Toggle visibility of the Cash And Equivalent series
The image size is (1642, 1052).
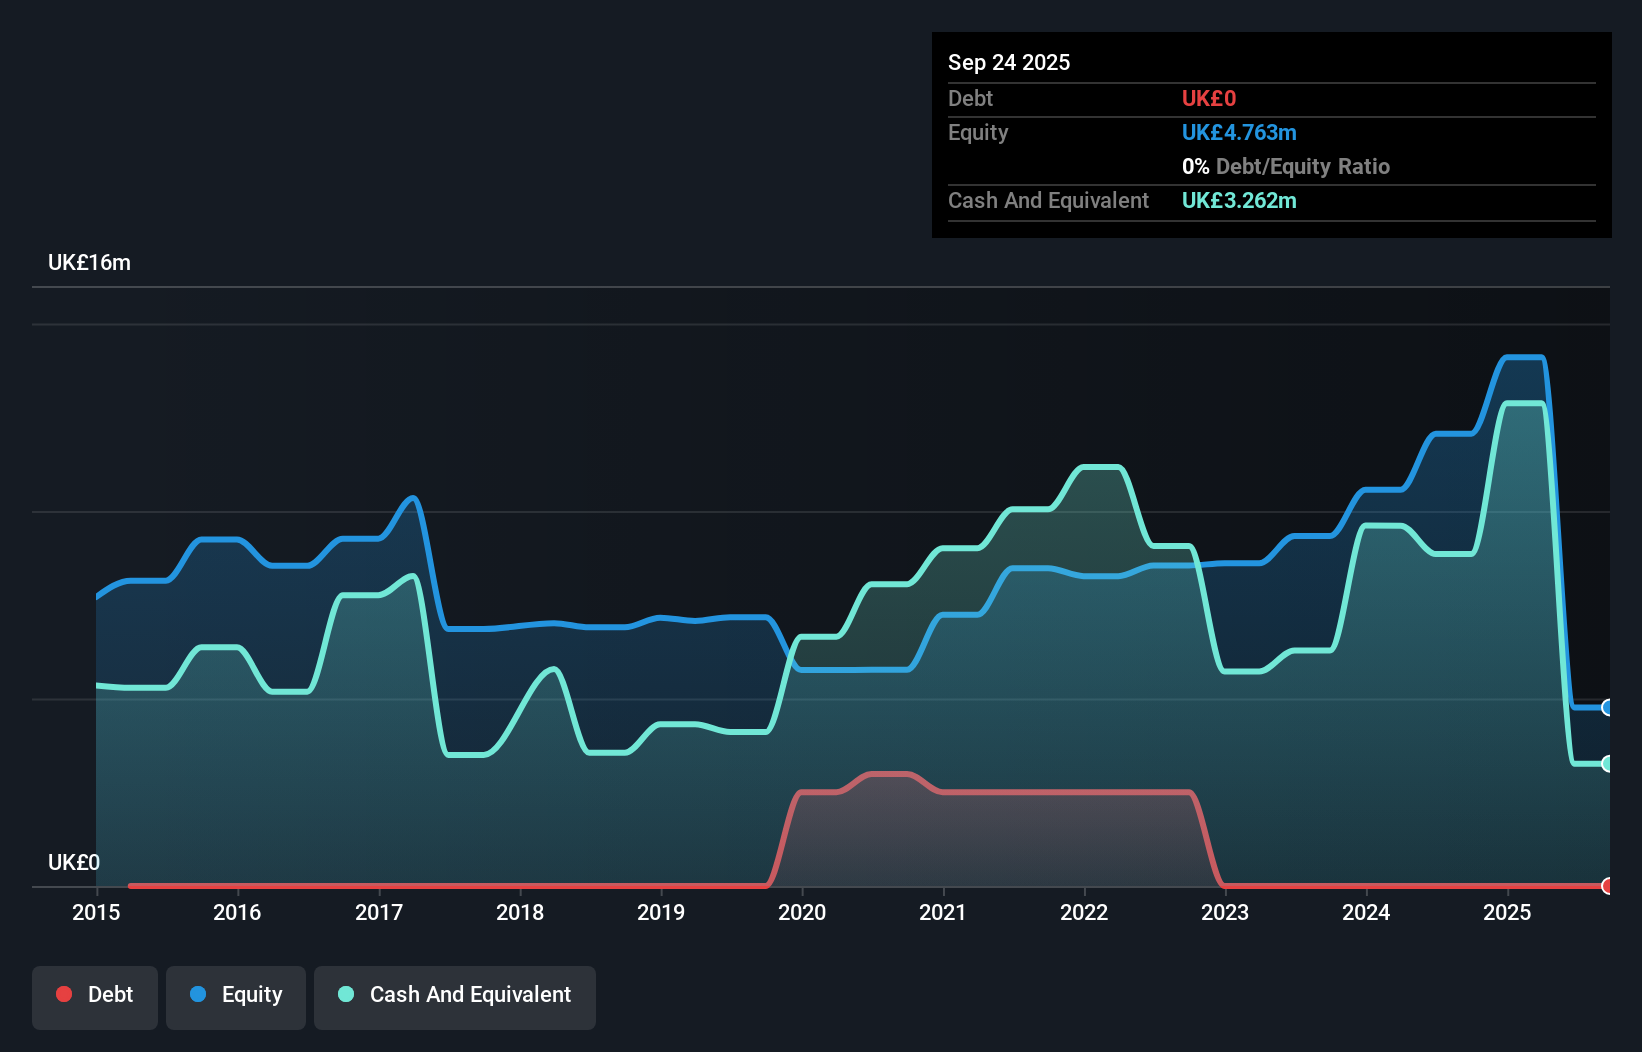coord(455,996)
